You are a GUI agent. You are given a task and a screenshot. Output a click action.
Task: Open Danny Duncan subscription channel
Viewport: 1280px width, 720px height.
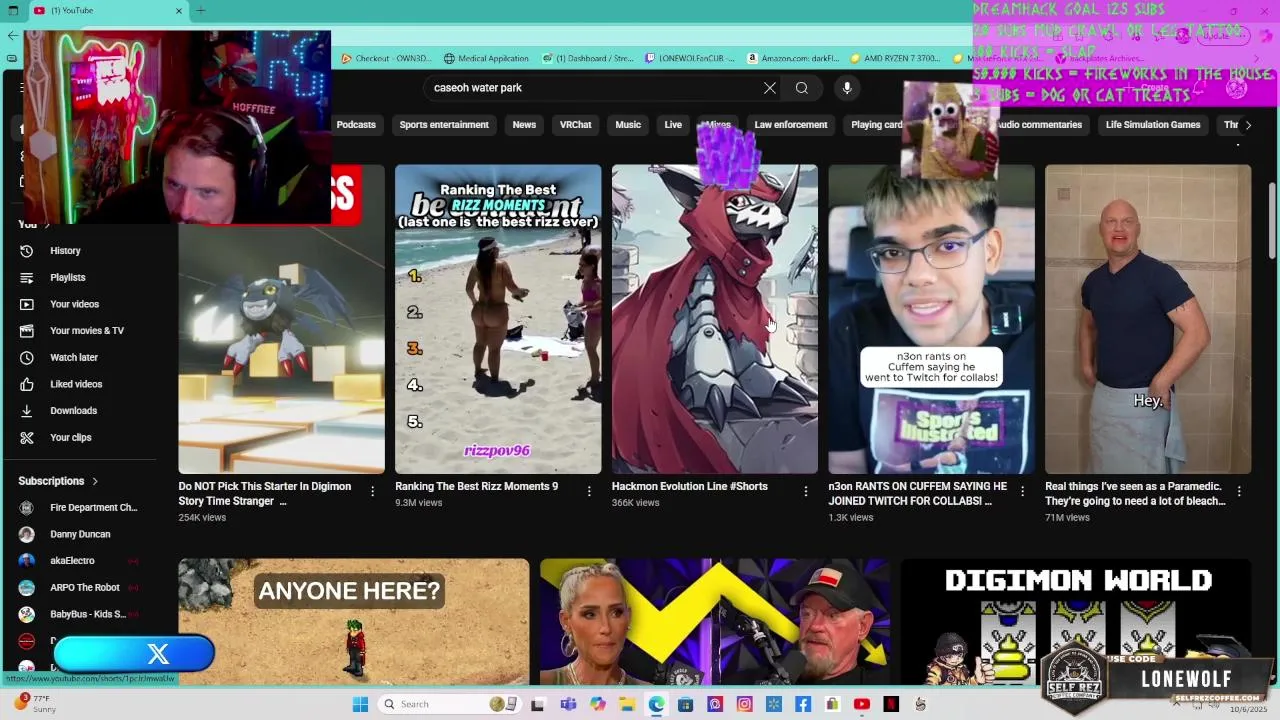coord(80,534)
